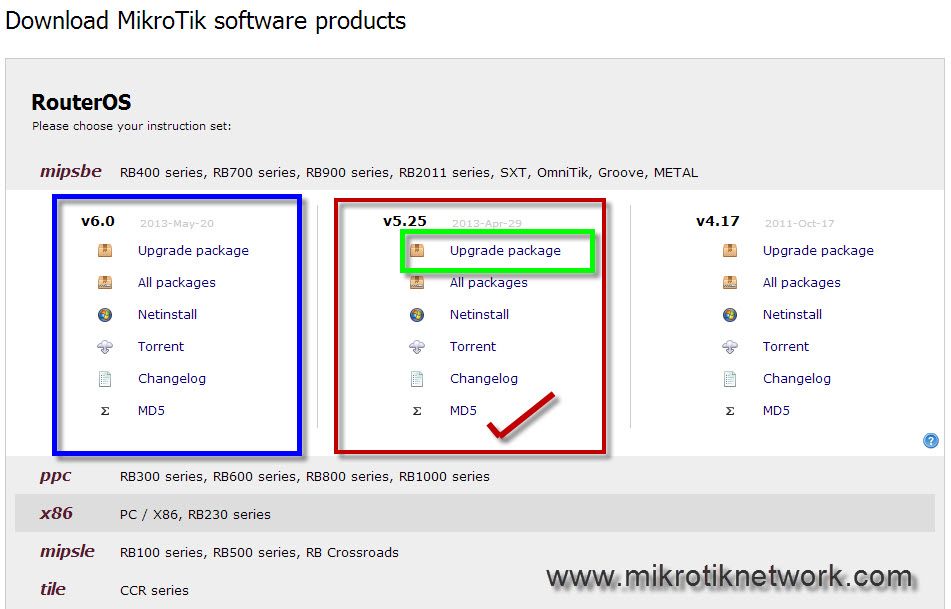Click the v5.25 Changelog document icon
The height and width of the screenshot is (609, 951).
[417, 379]
